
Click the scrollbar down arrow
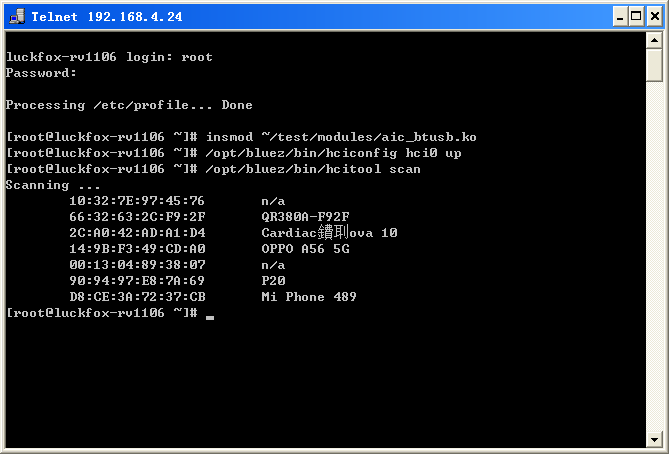[654, 439]
